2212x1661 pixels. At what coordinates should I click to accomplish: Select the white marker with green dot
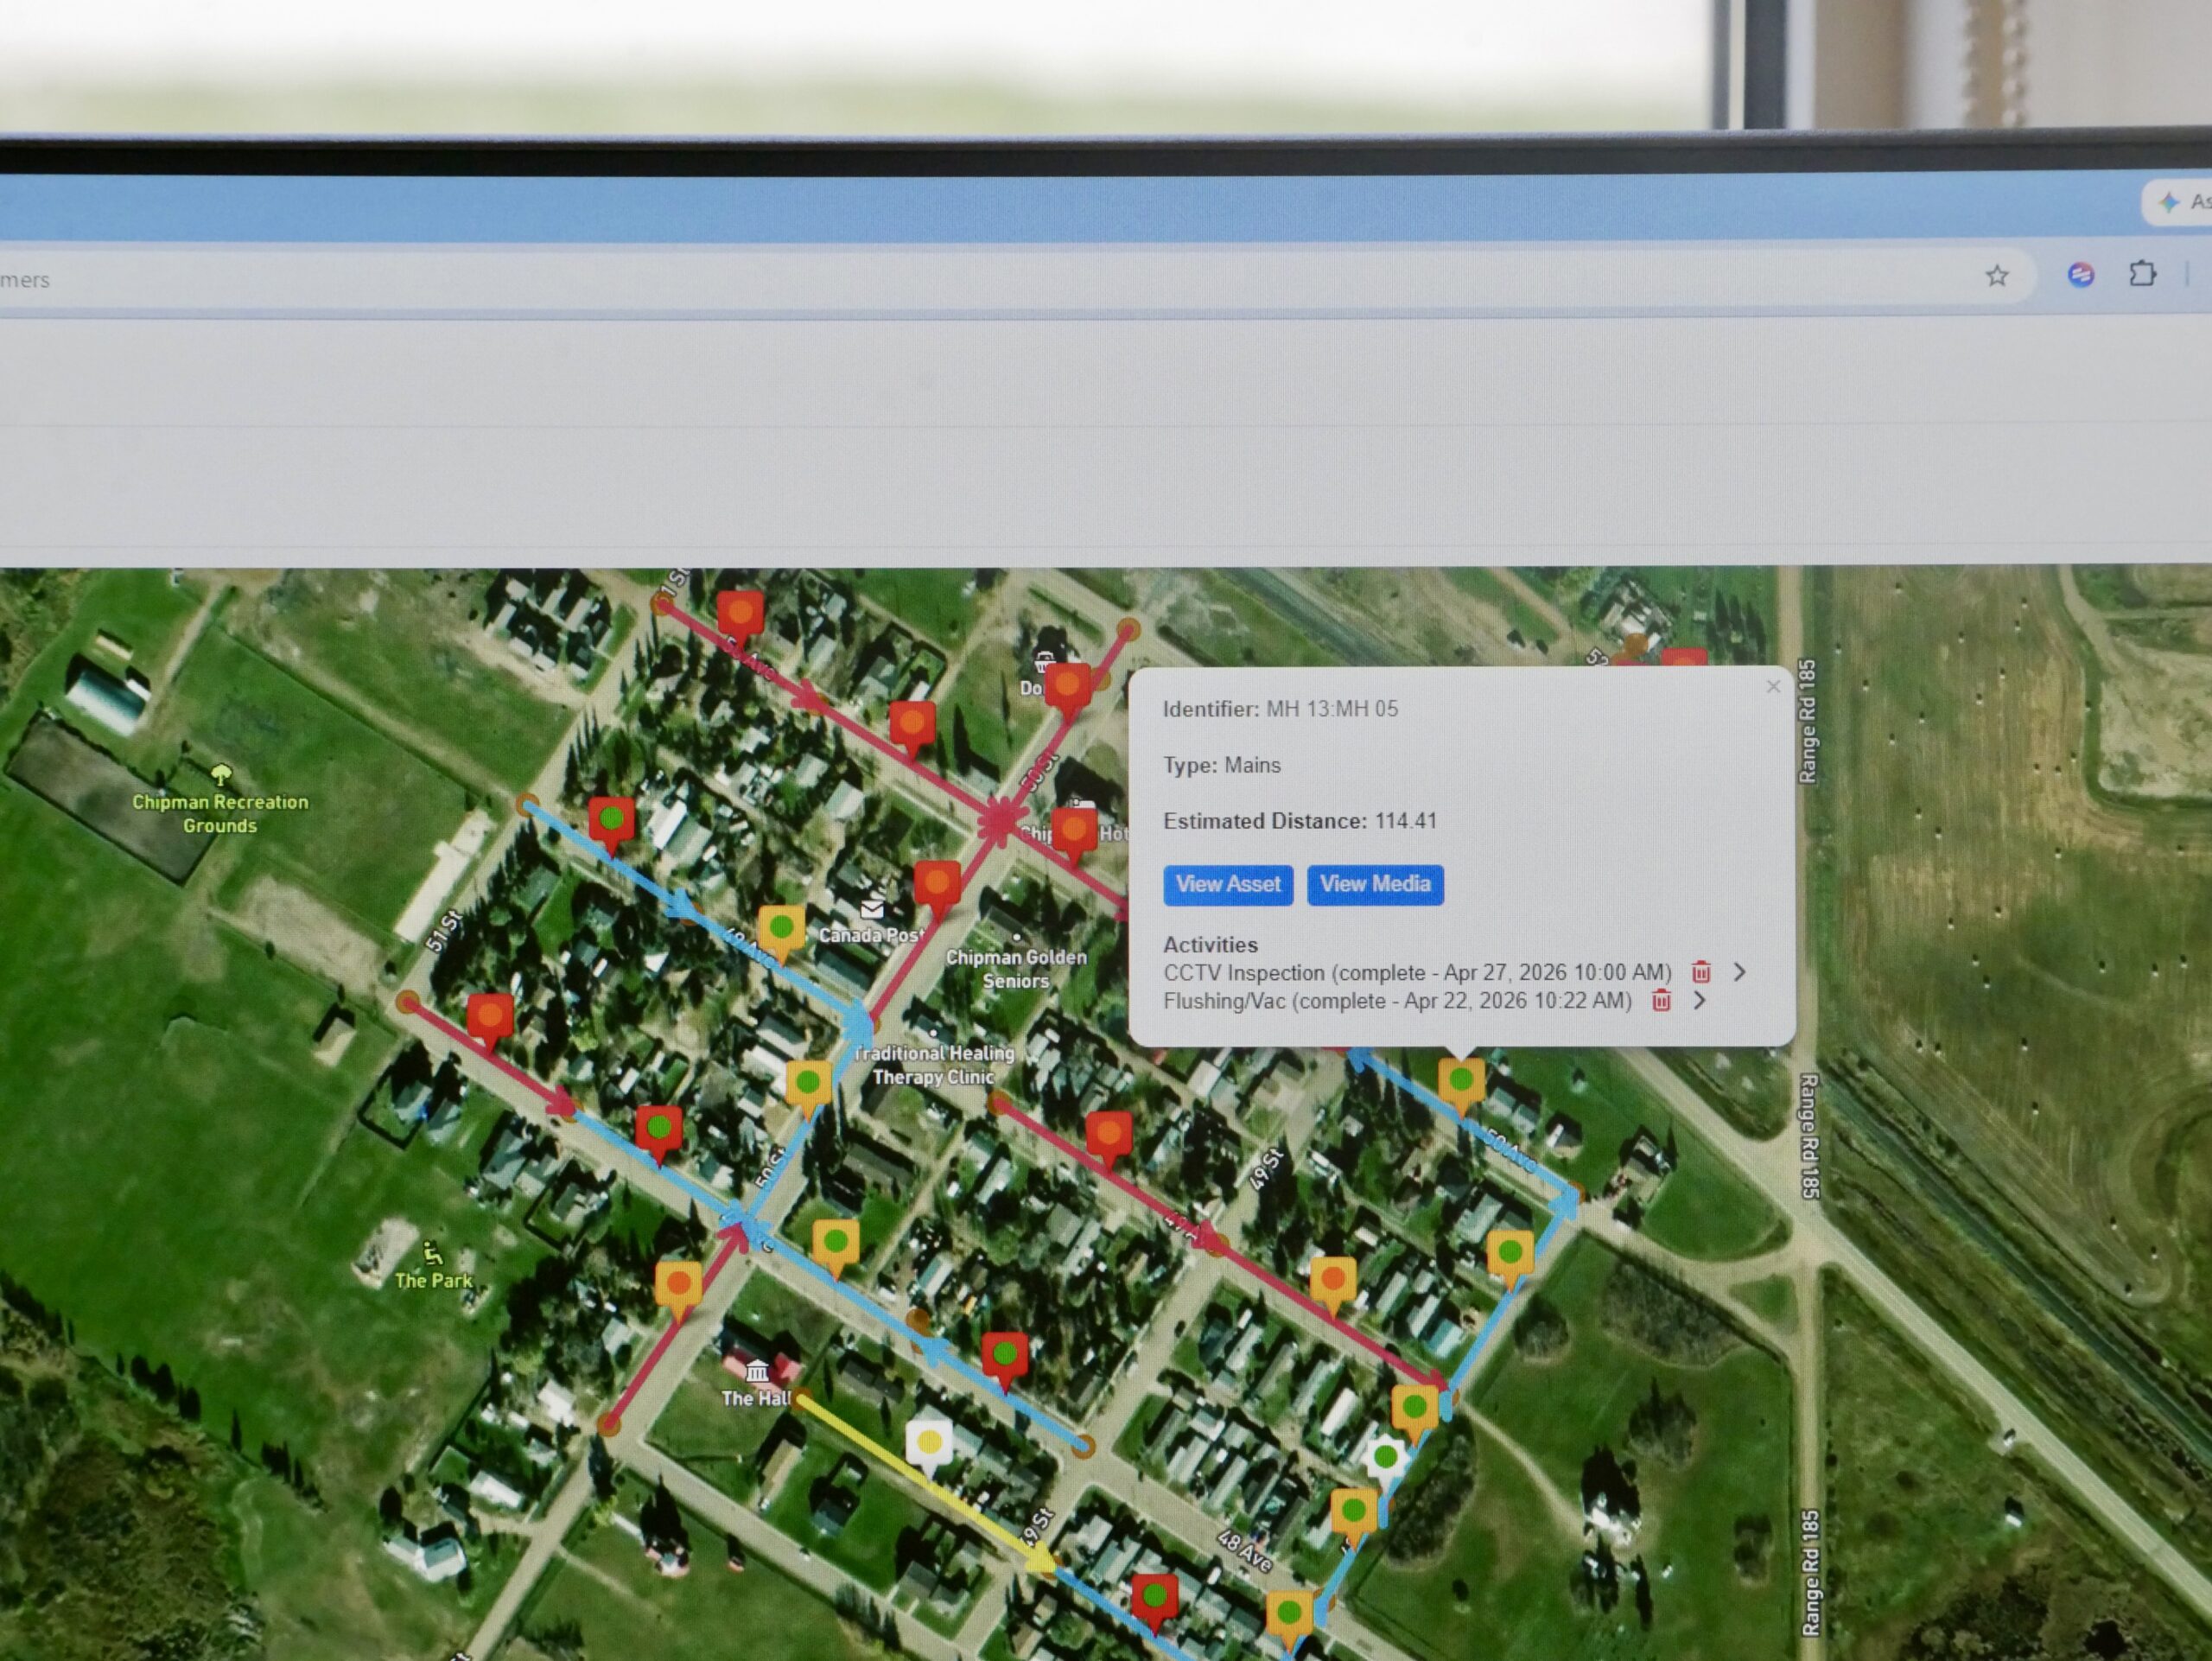click(1385, 1460)
